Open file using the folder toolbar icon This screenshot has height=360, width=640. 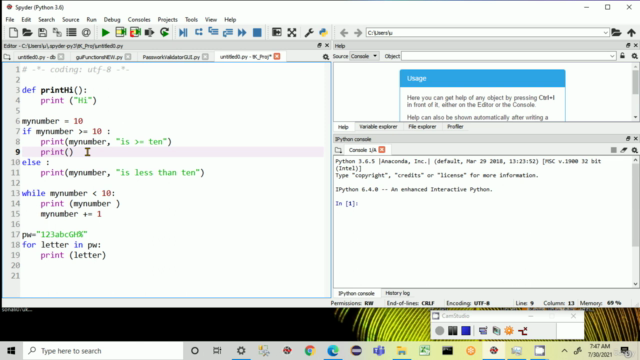[27, 33]
